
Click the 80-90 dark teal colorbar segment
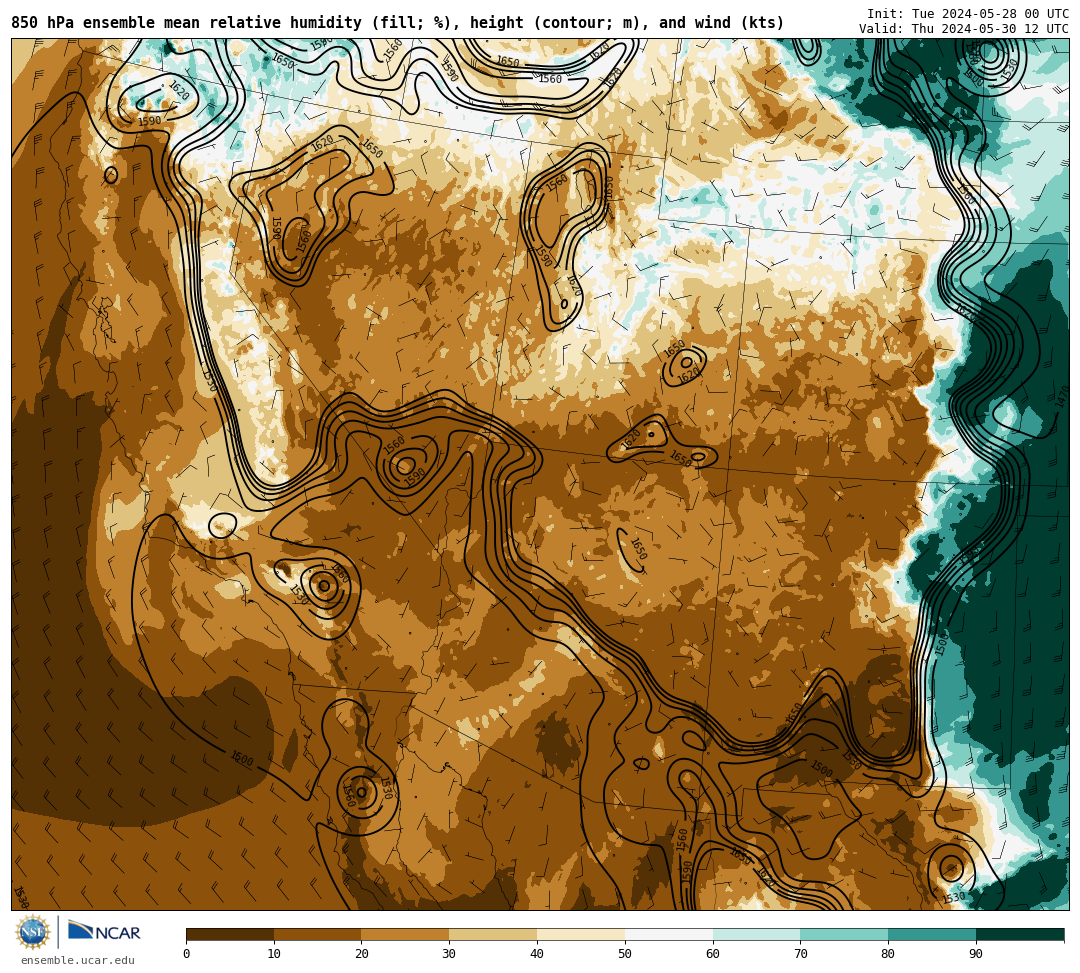(932, 934)
